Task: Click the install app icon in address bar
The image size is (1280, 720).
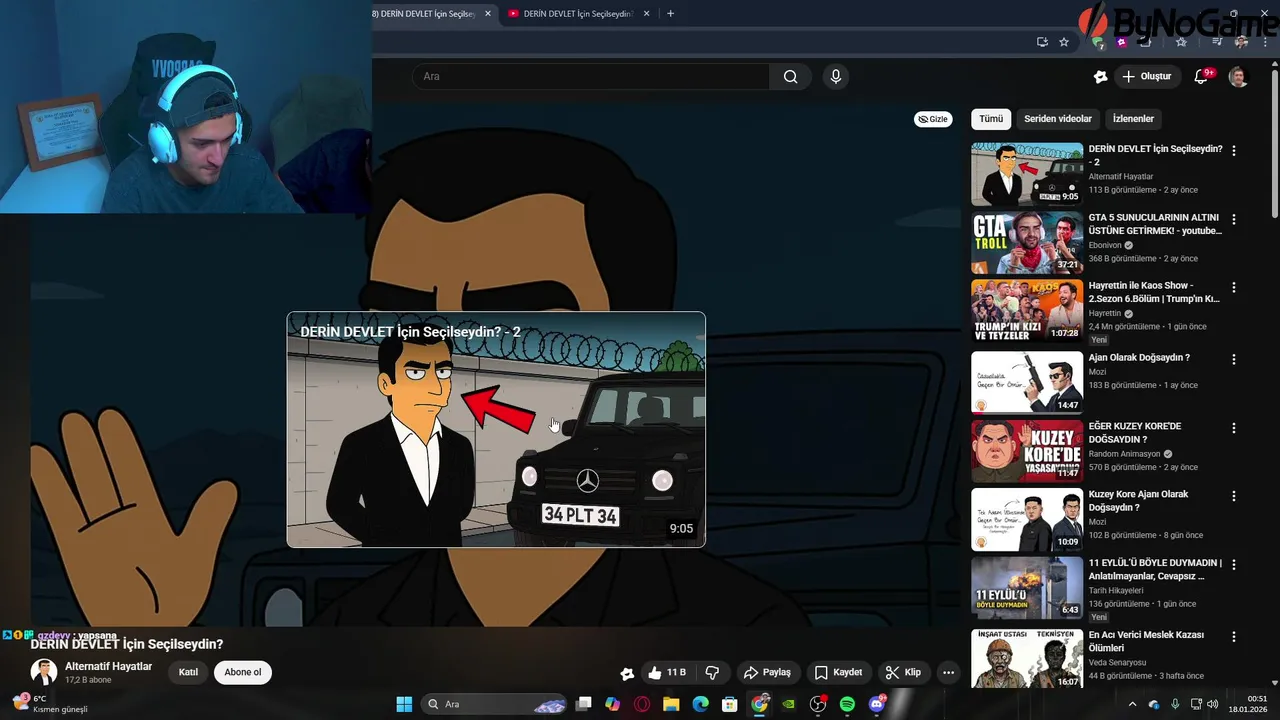Action: tap(1042, 42)
